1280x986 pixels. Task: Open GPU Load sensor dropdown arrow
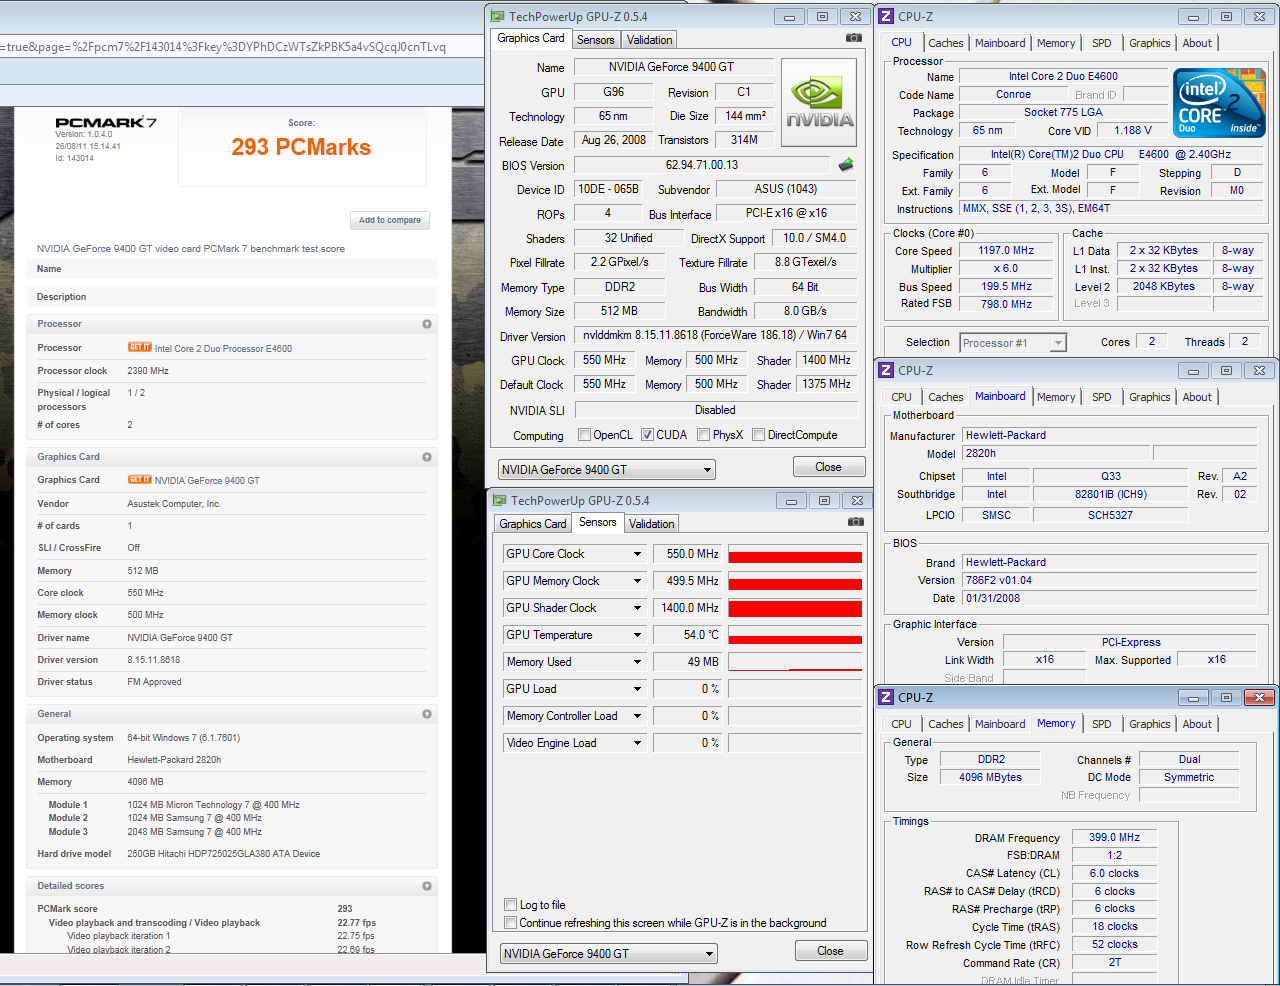pyautogui.click(x=637, y=689)
